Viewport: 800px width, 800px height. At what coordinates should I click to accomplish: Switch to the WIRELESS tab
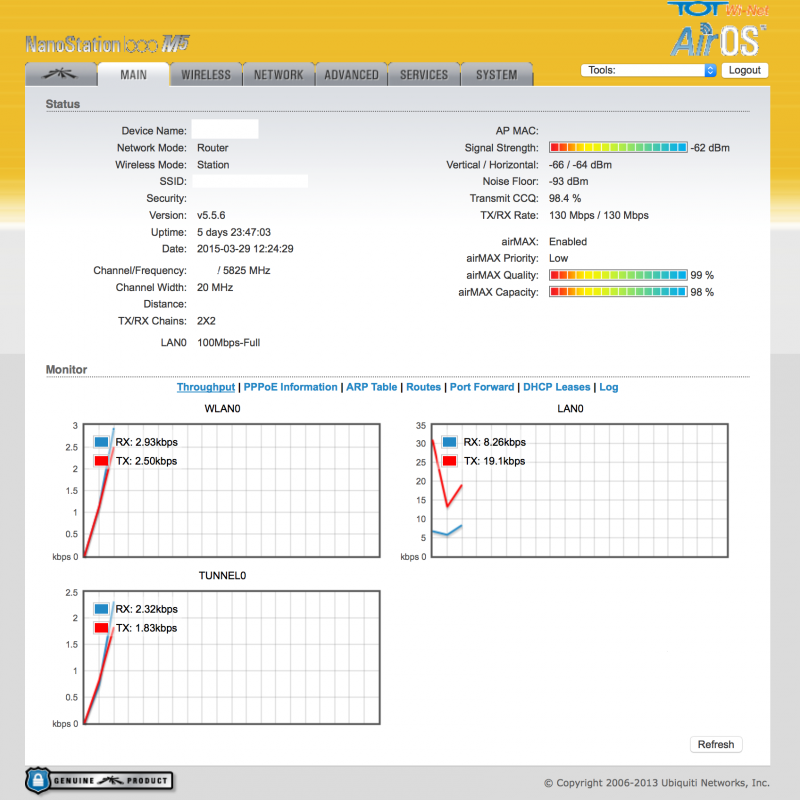coord(206,75)
